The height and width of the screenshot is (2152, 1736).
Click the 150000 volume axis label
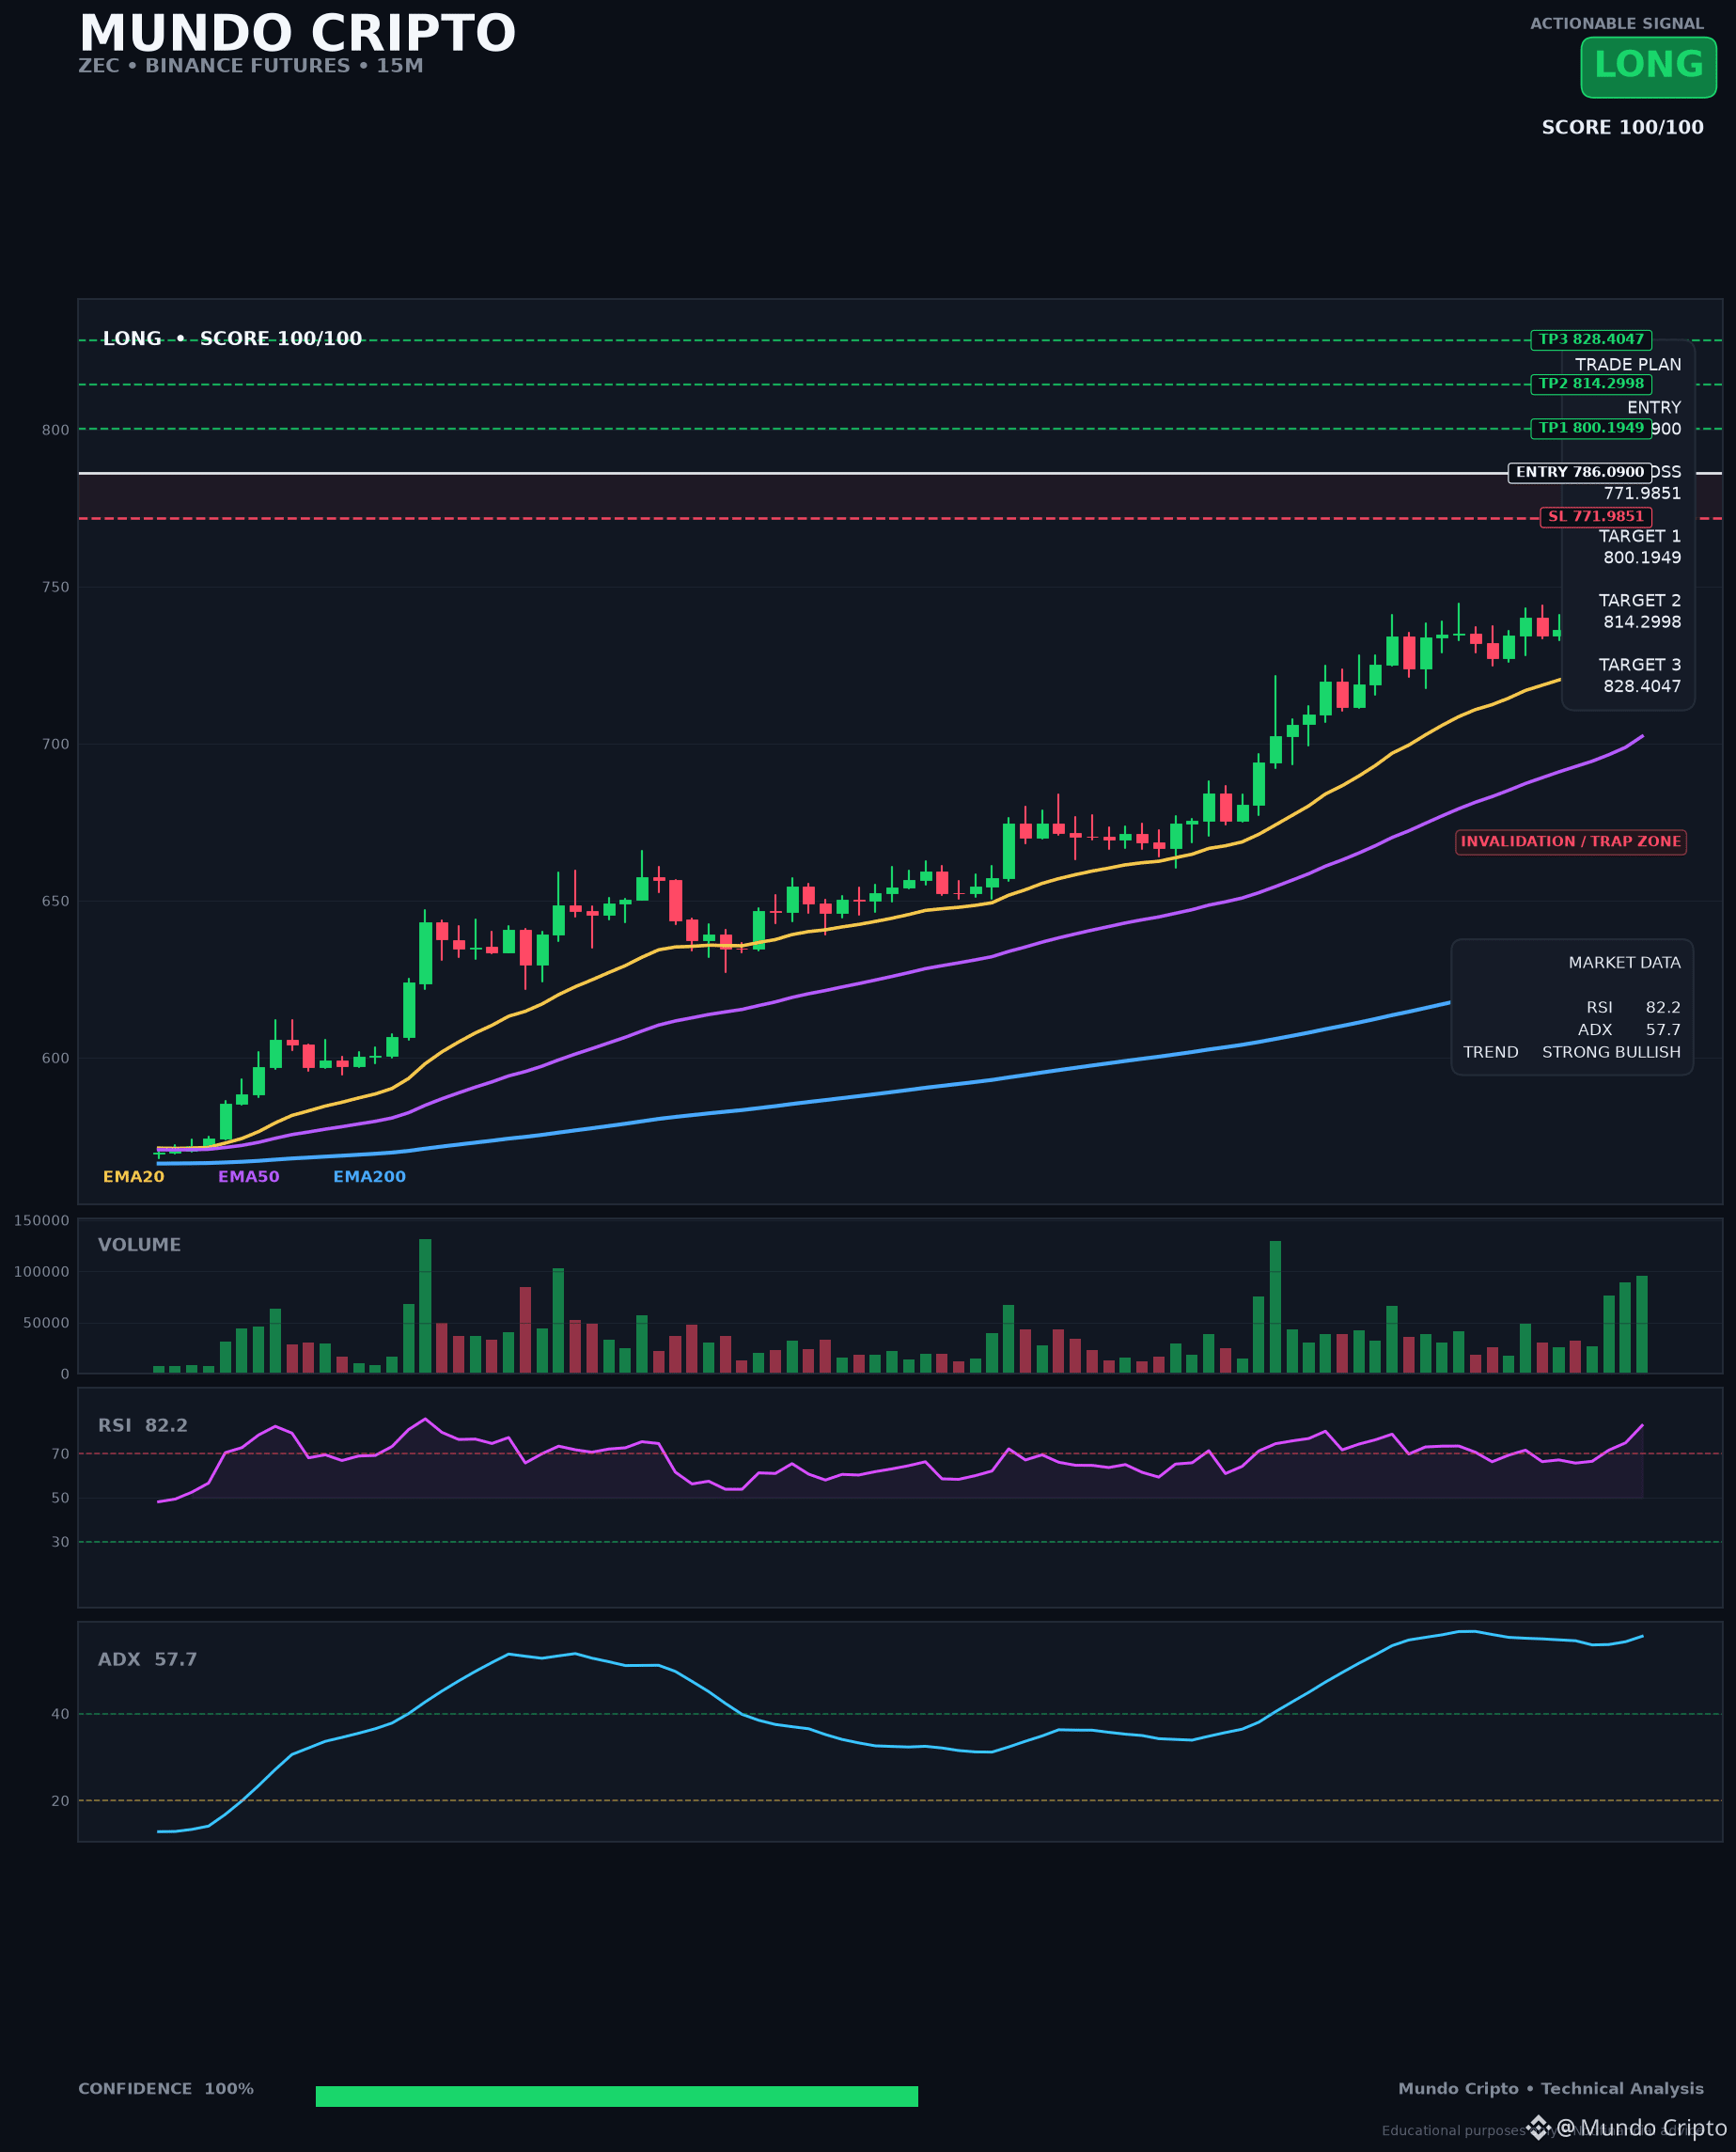tap(42, 1220)
